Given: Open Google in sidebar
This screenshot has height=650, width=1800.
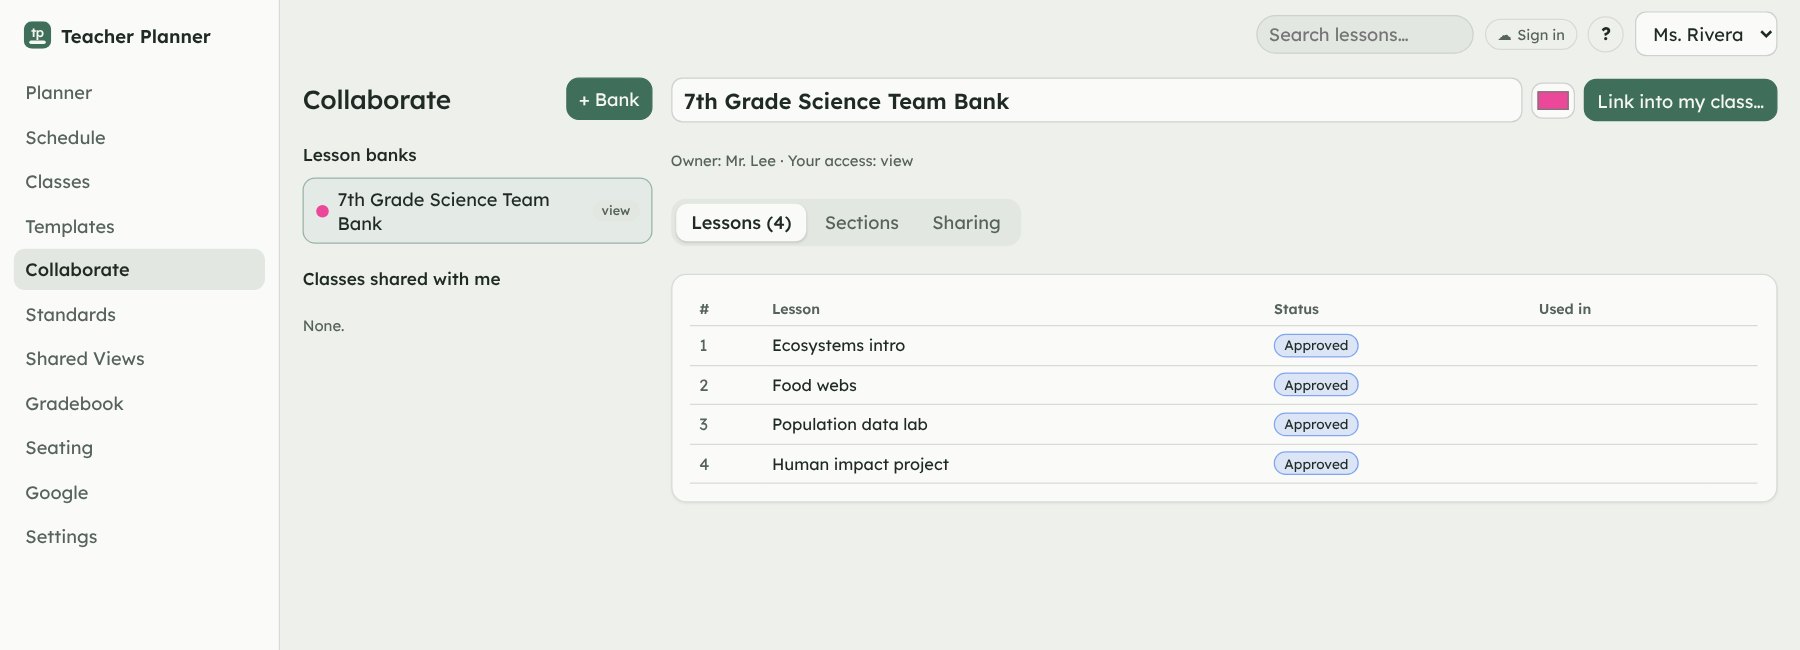Looking at the screenshot, I should click(x=139, y=493).
